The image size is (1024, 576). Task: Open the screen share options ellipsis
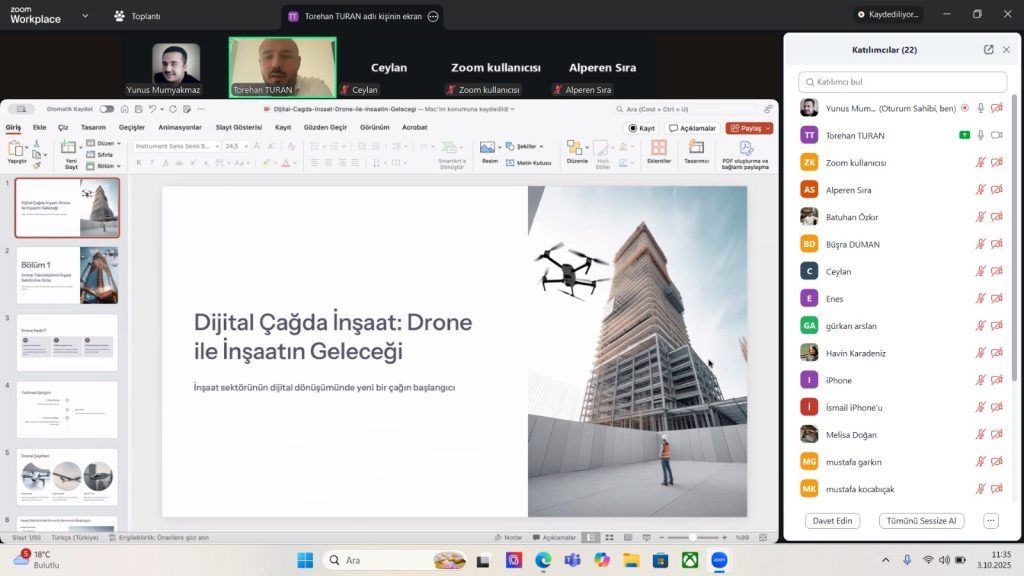point(433,17)
